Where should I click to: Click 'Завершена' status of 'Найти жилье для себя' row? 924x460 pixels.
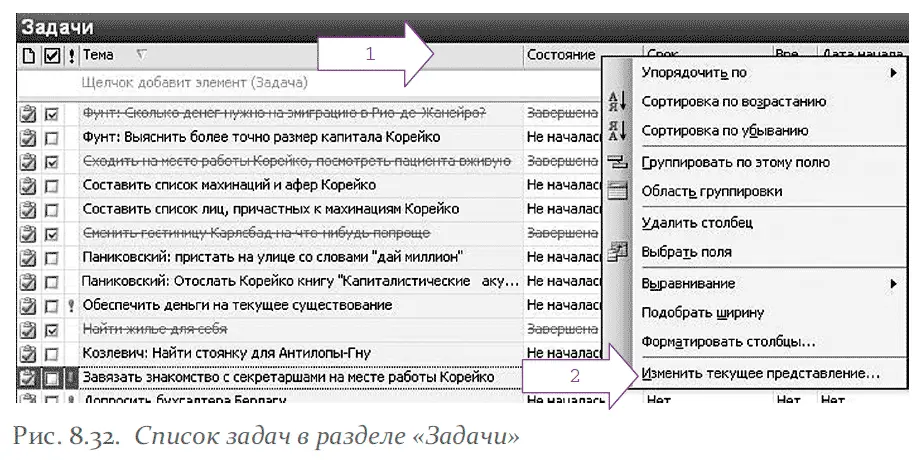click(x=563, y=329)
